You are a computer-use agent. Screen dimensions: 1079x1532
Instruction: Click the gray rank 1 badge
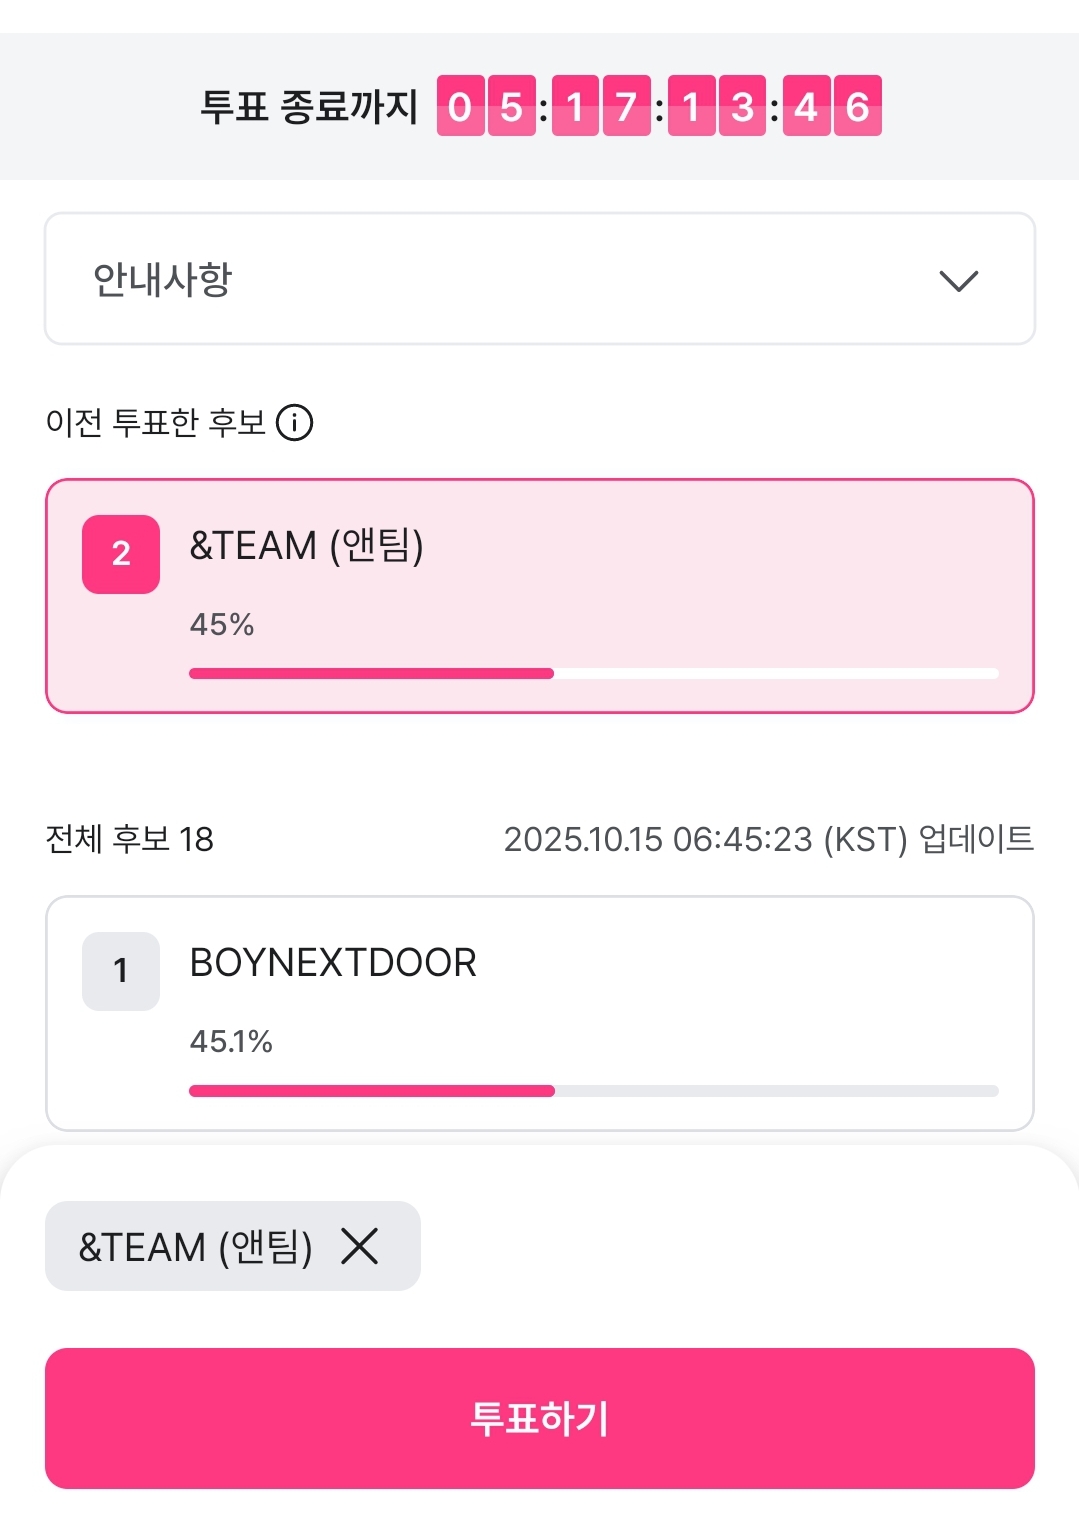121,971
